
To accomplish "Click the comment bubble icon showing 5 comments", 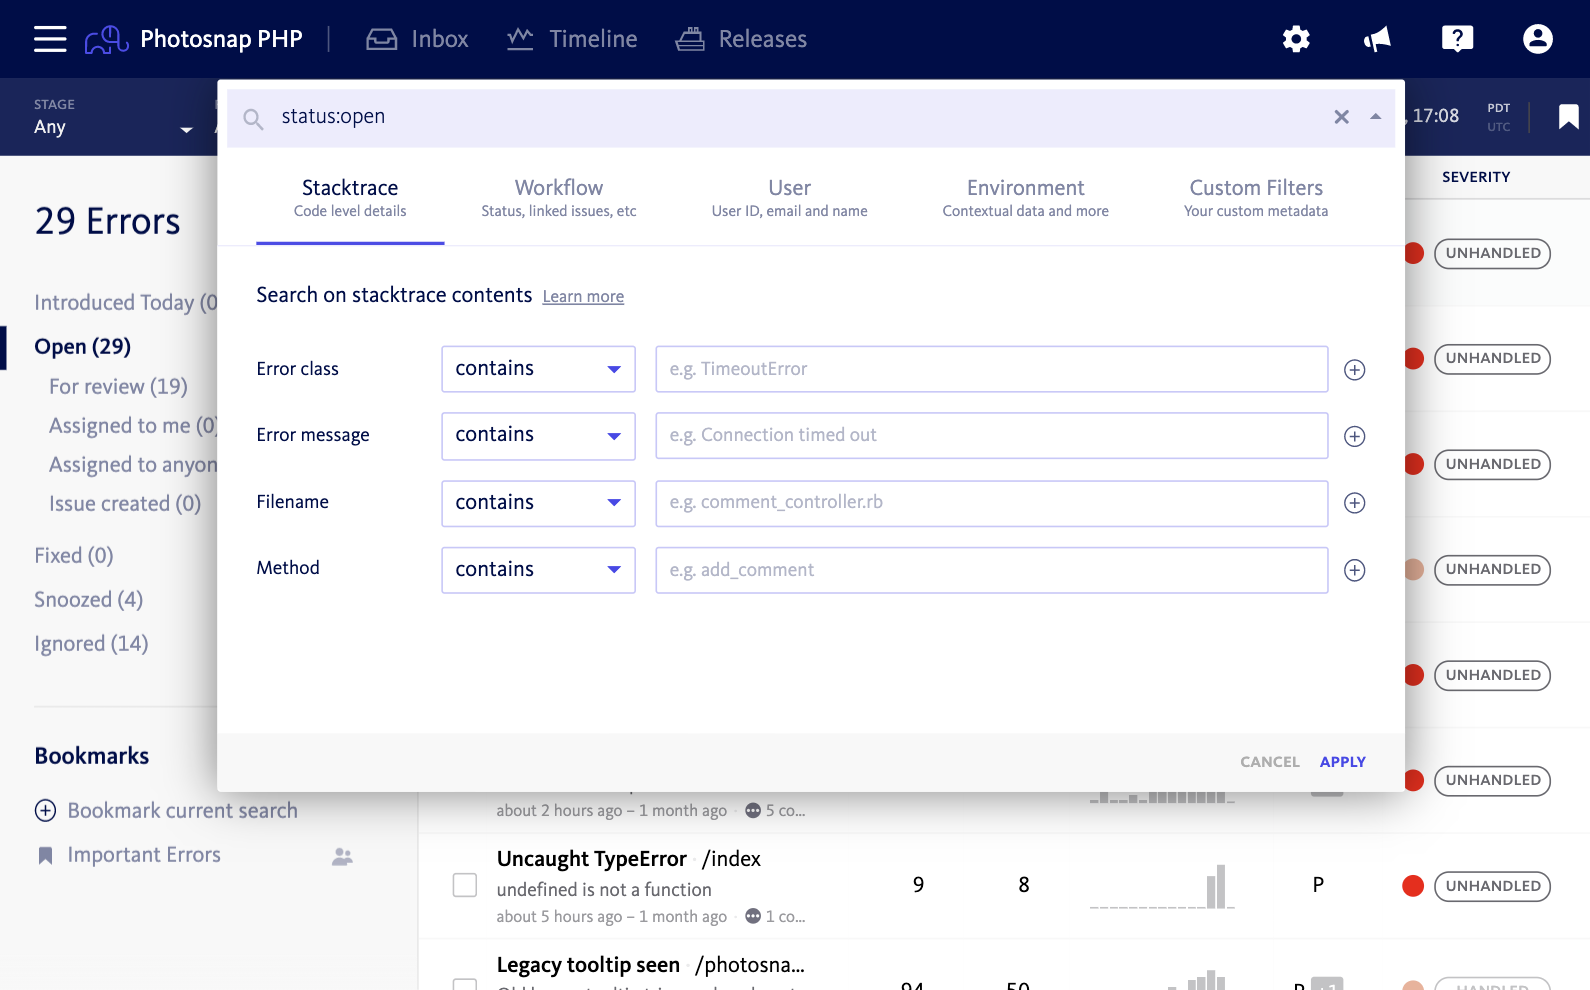I will pos(753,810).
